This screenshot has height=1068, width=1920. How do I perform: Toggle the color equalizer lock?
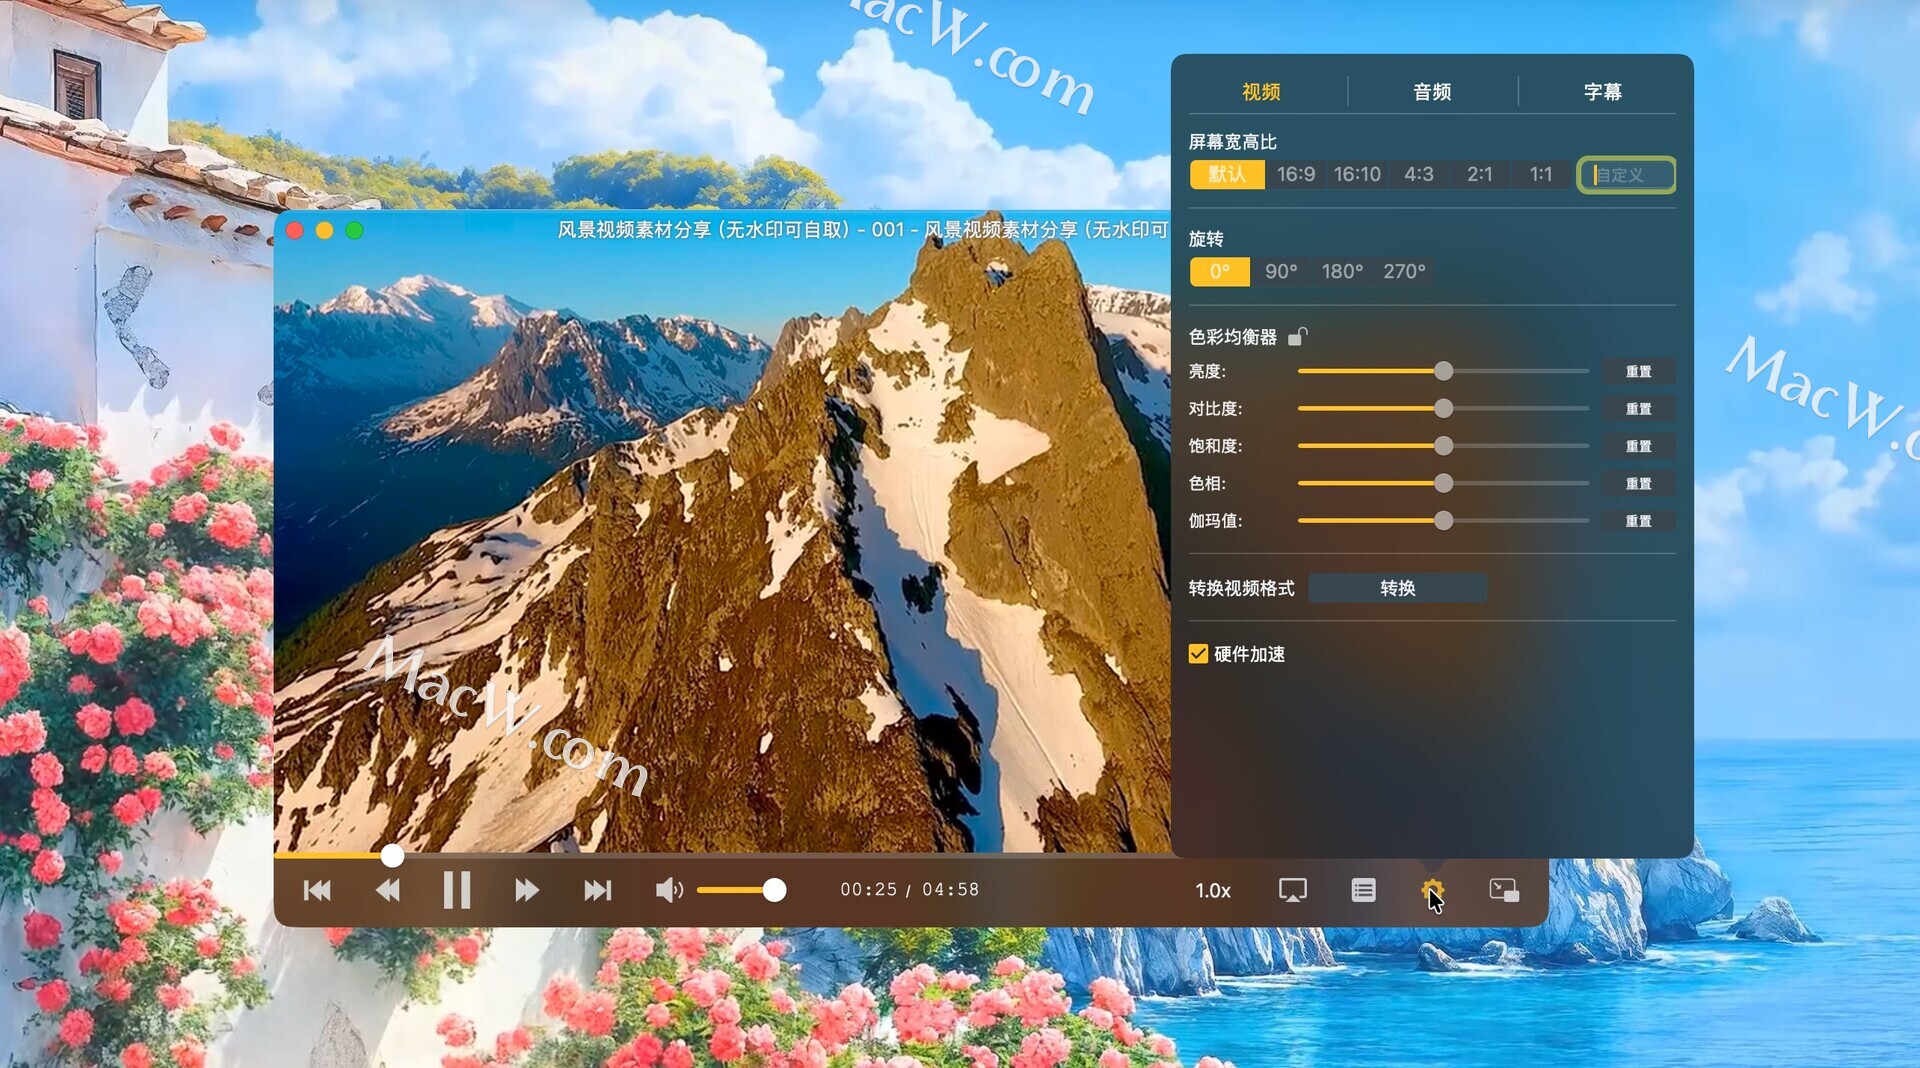coord(1297,337)
